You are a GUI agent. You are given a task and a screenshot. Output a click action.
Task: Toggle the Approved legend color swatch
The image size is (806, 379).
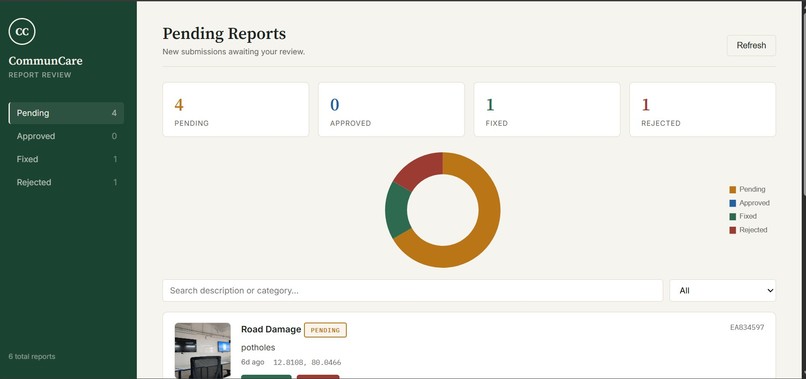coord(732,203)
